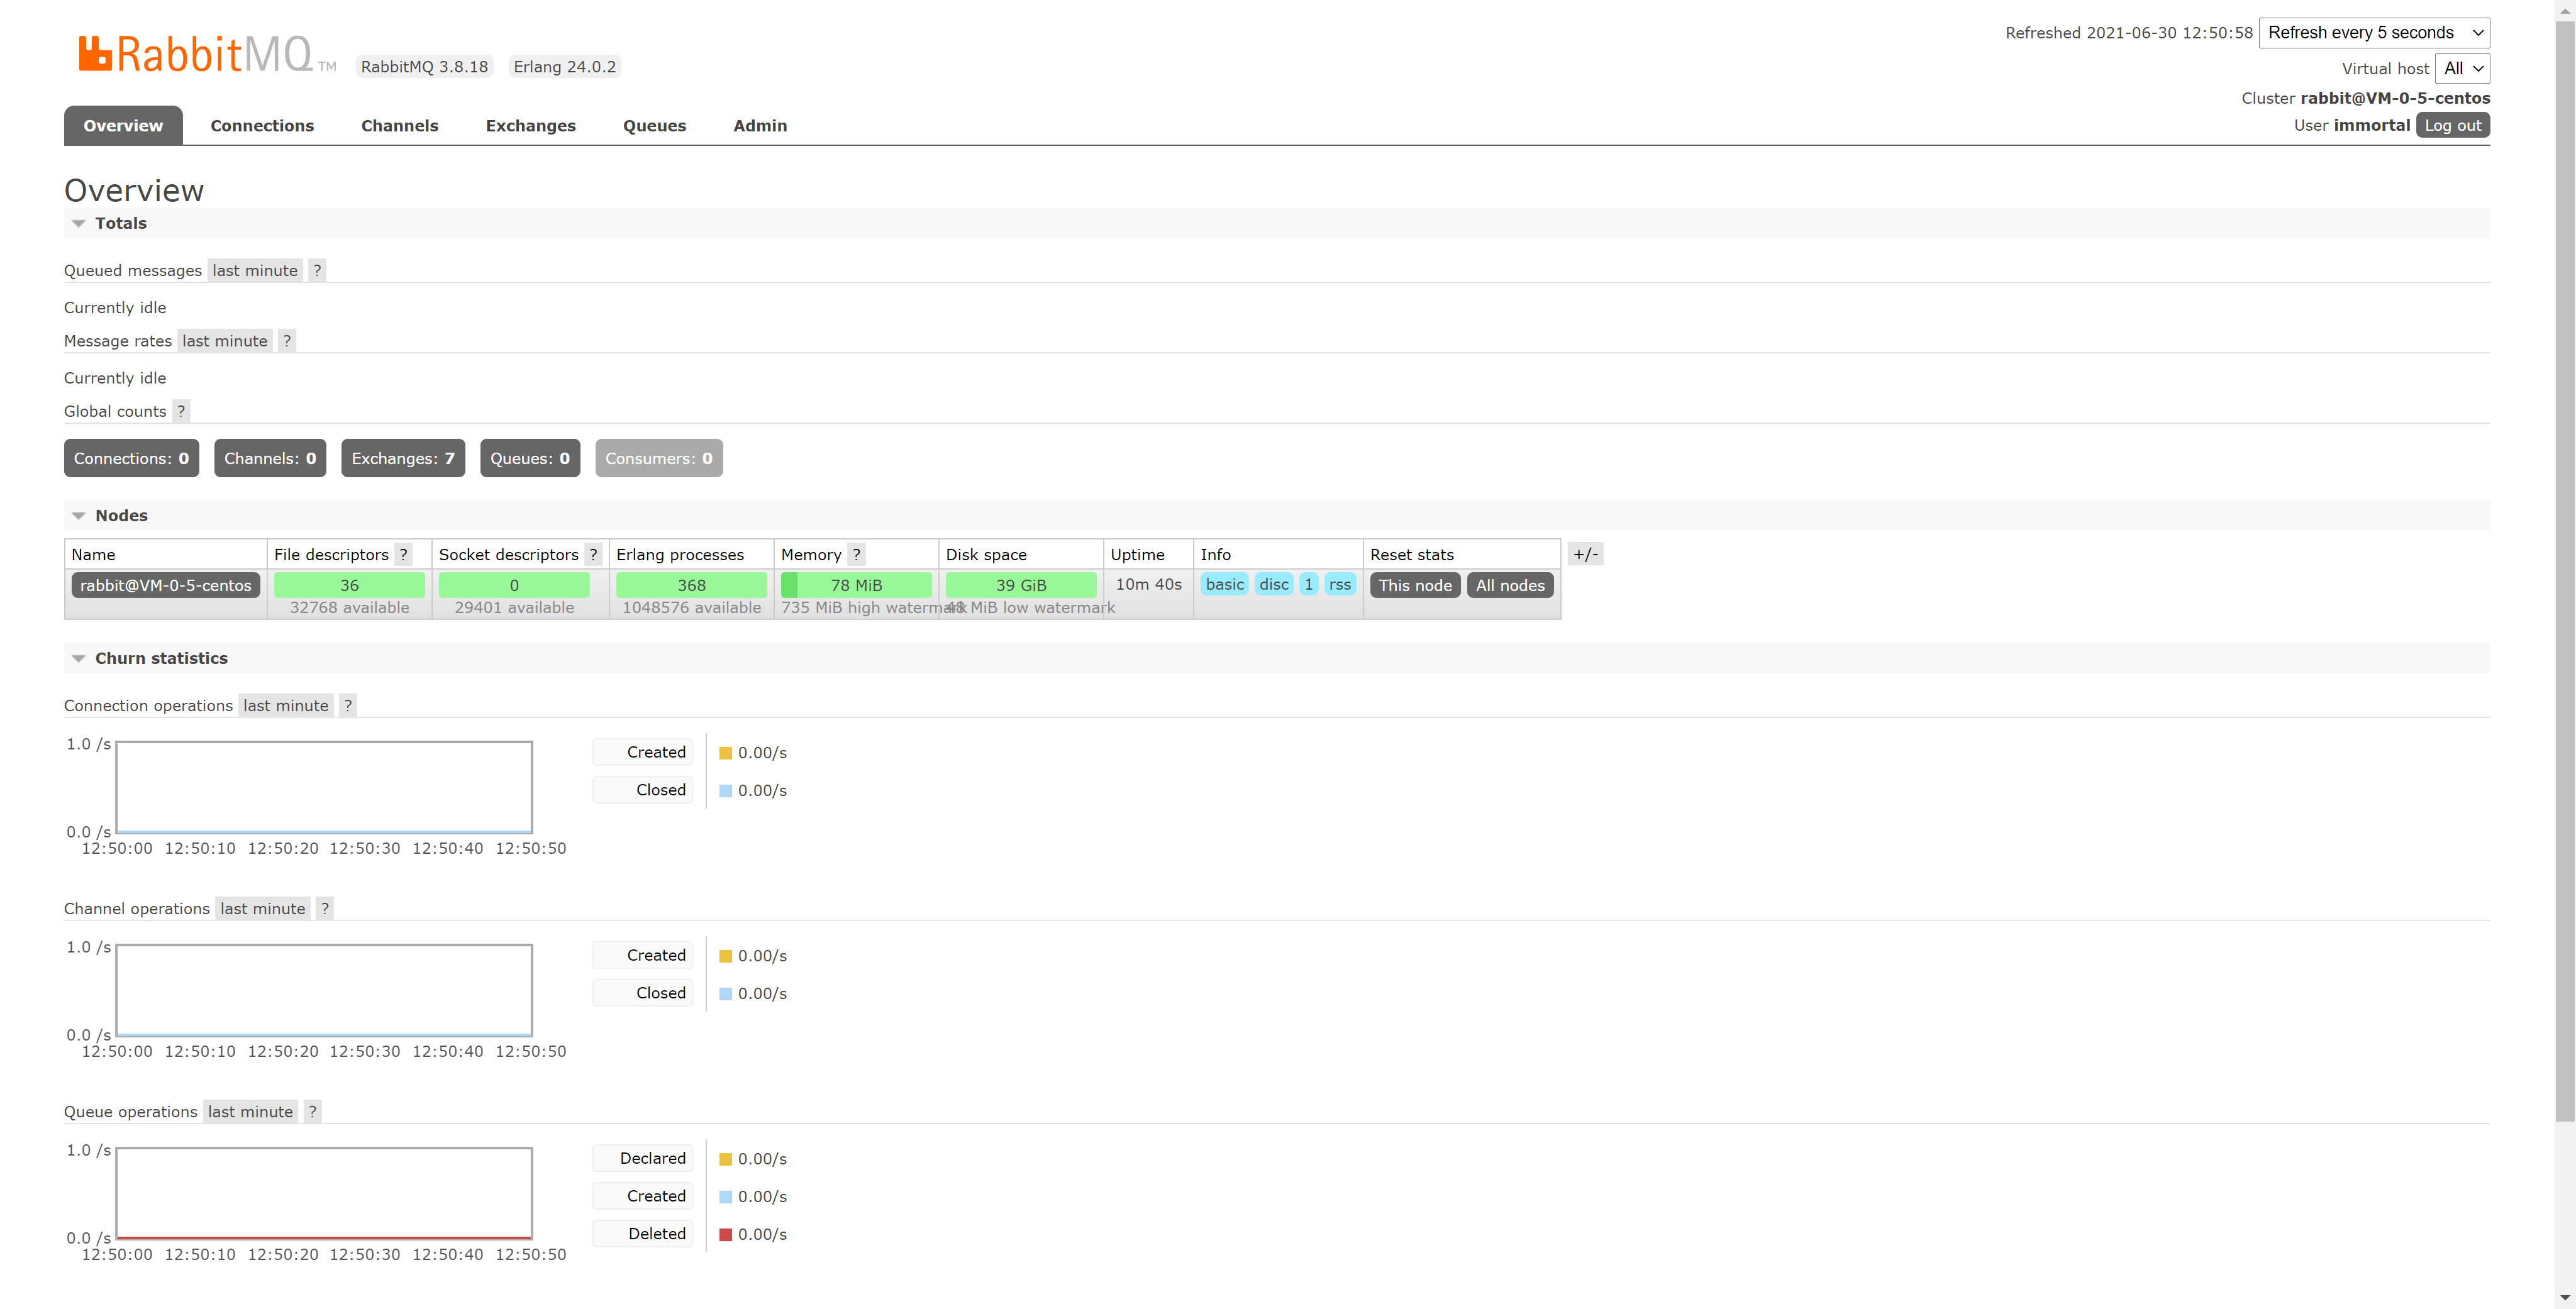2576x1309 pixels.
Task: Click the Log out button
Action: [x=2452, y=125]
